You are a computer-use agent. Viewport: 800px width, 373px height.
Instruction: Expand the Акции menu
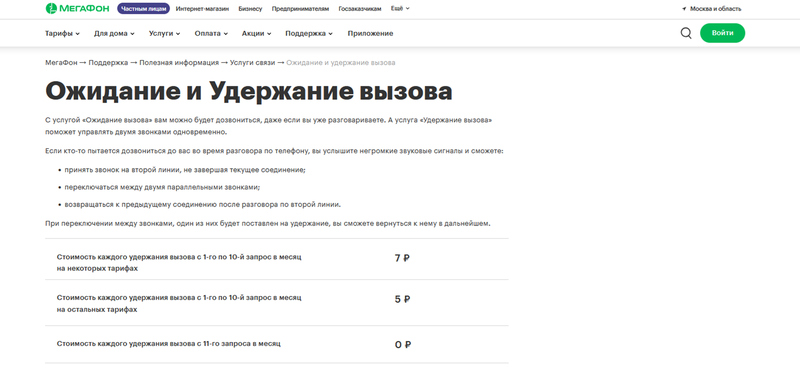pyautogui.click(x=257, y=34)
